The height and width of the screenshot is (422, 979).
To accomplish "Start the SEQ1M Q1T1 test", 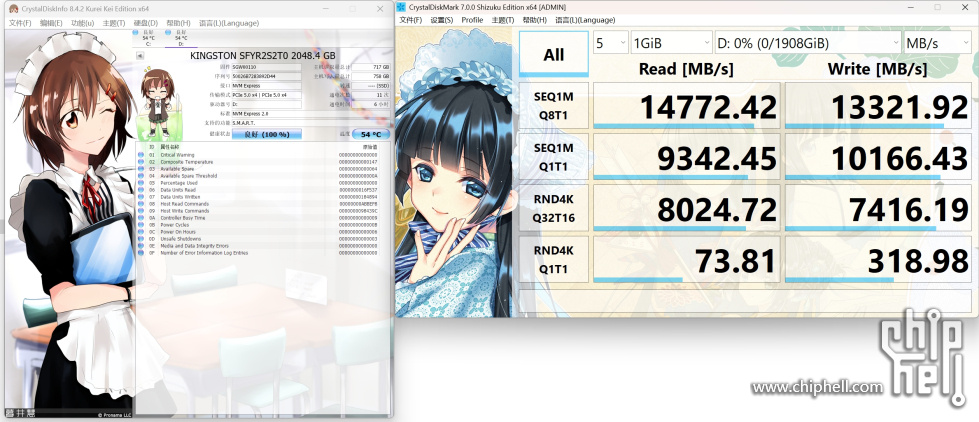I will click(x=554, y=156).
